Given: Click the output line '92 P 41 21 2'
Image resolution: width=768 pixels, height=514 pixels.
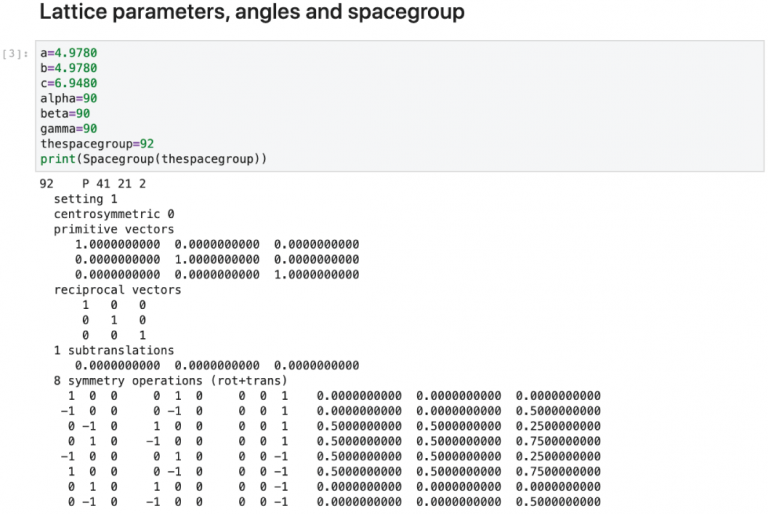Looking at the screenshot, I should (93, 184).
